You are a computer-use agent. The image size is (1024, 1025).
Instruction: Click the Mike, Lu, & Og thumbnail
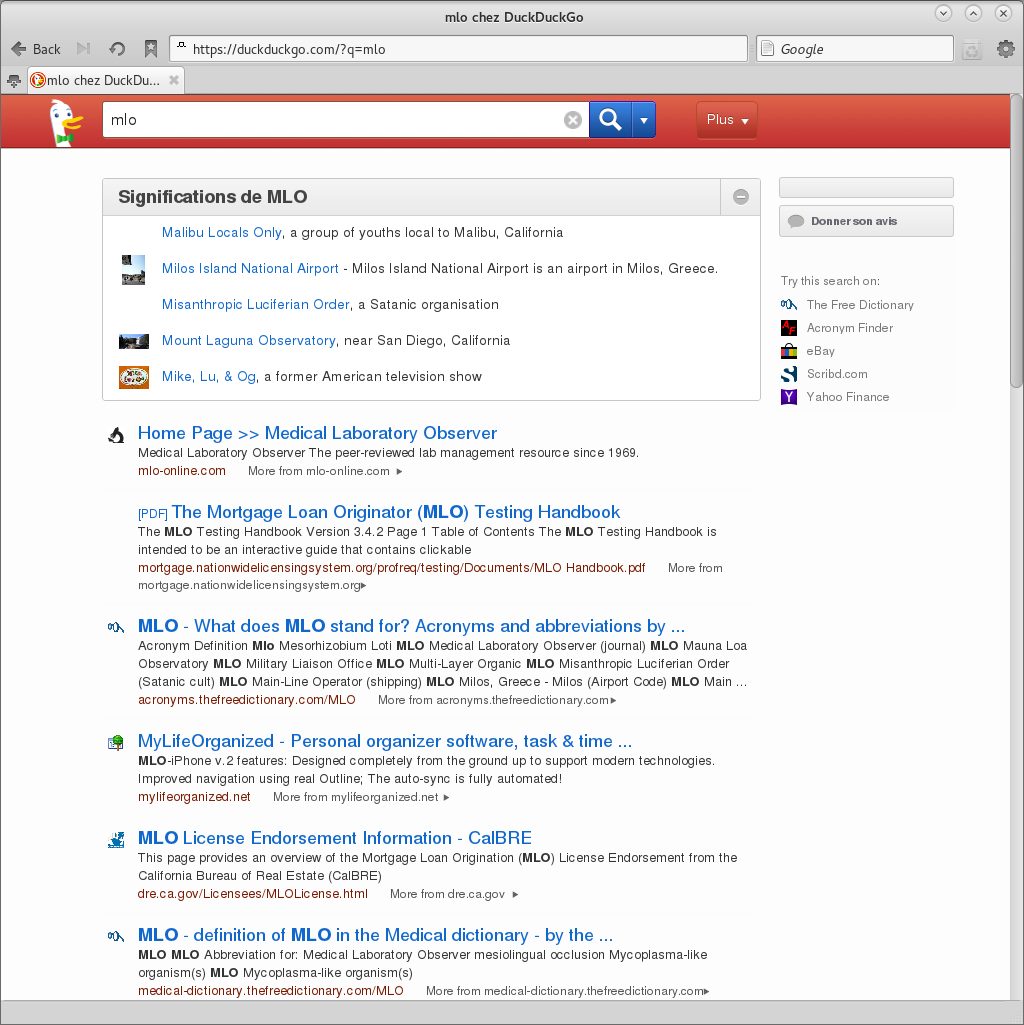(x=133, y=377)
